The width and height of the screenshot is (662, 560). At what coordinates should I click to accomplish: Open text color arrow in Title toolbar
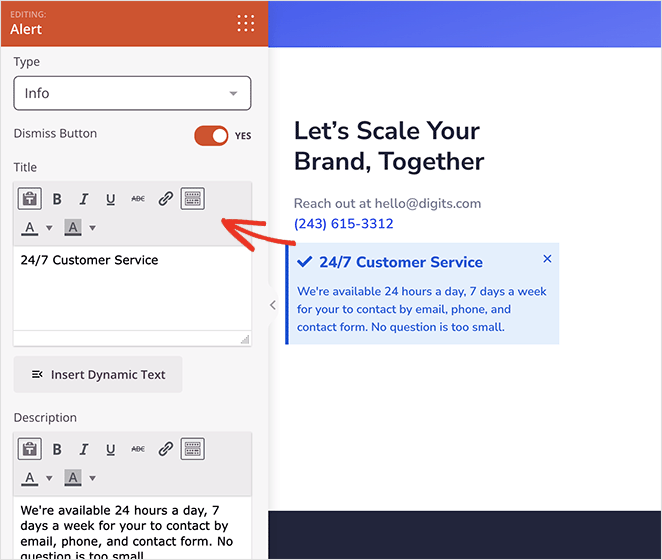click(x=49, y=228)
